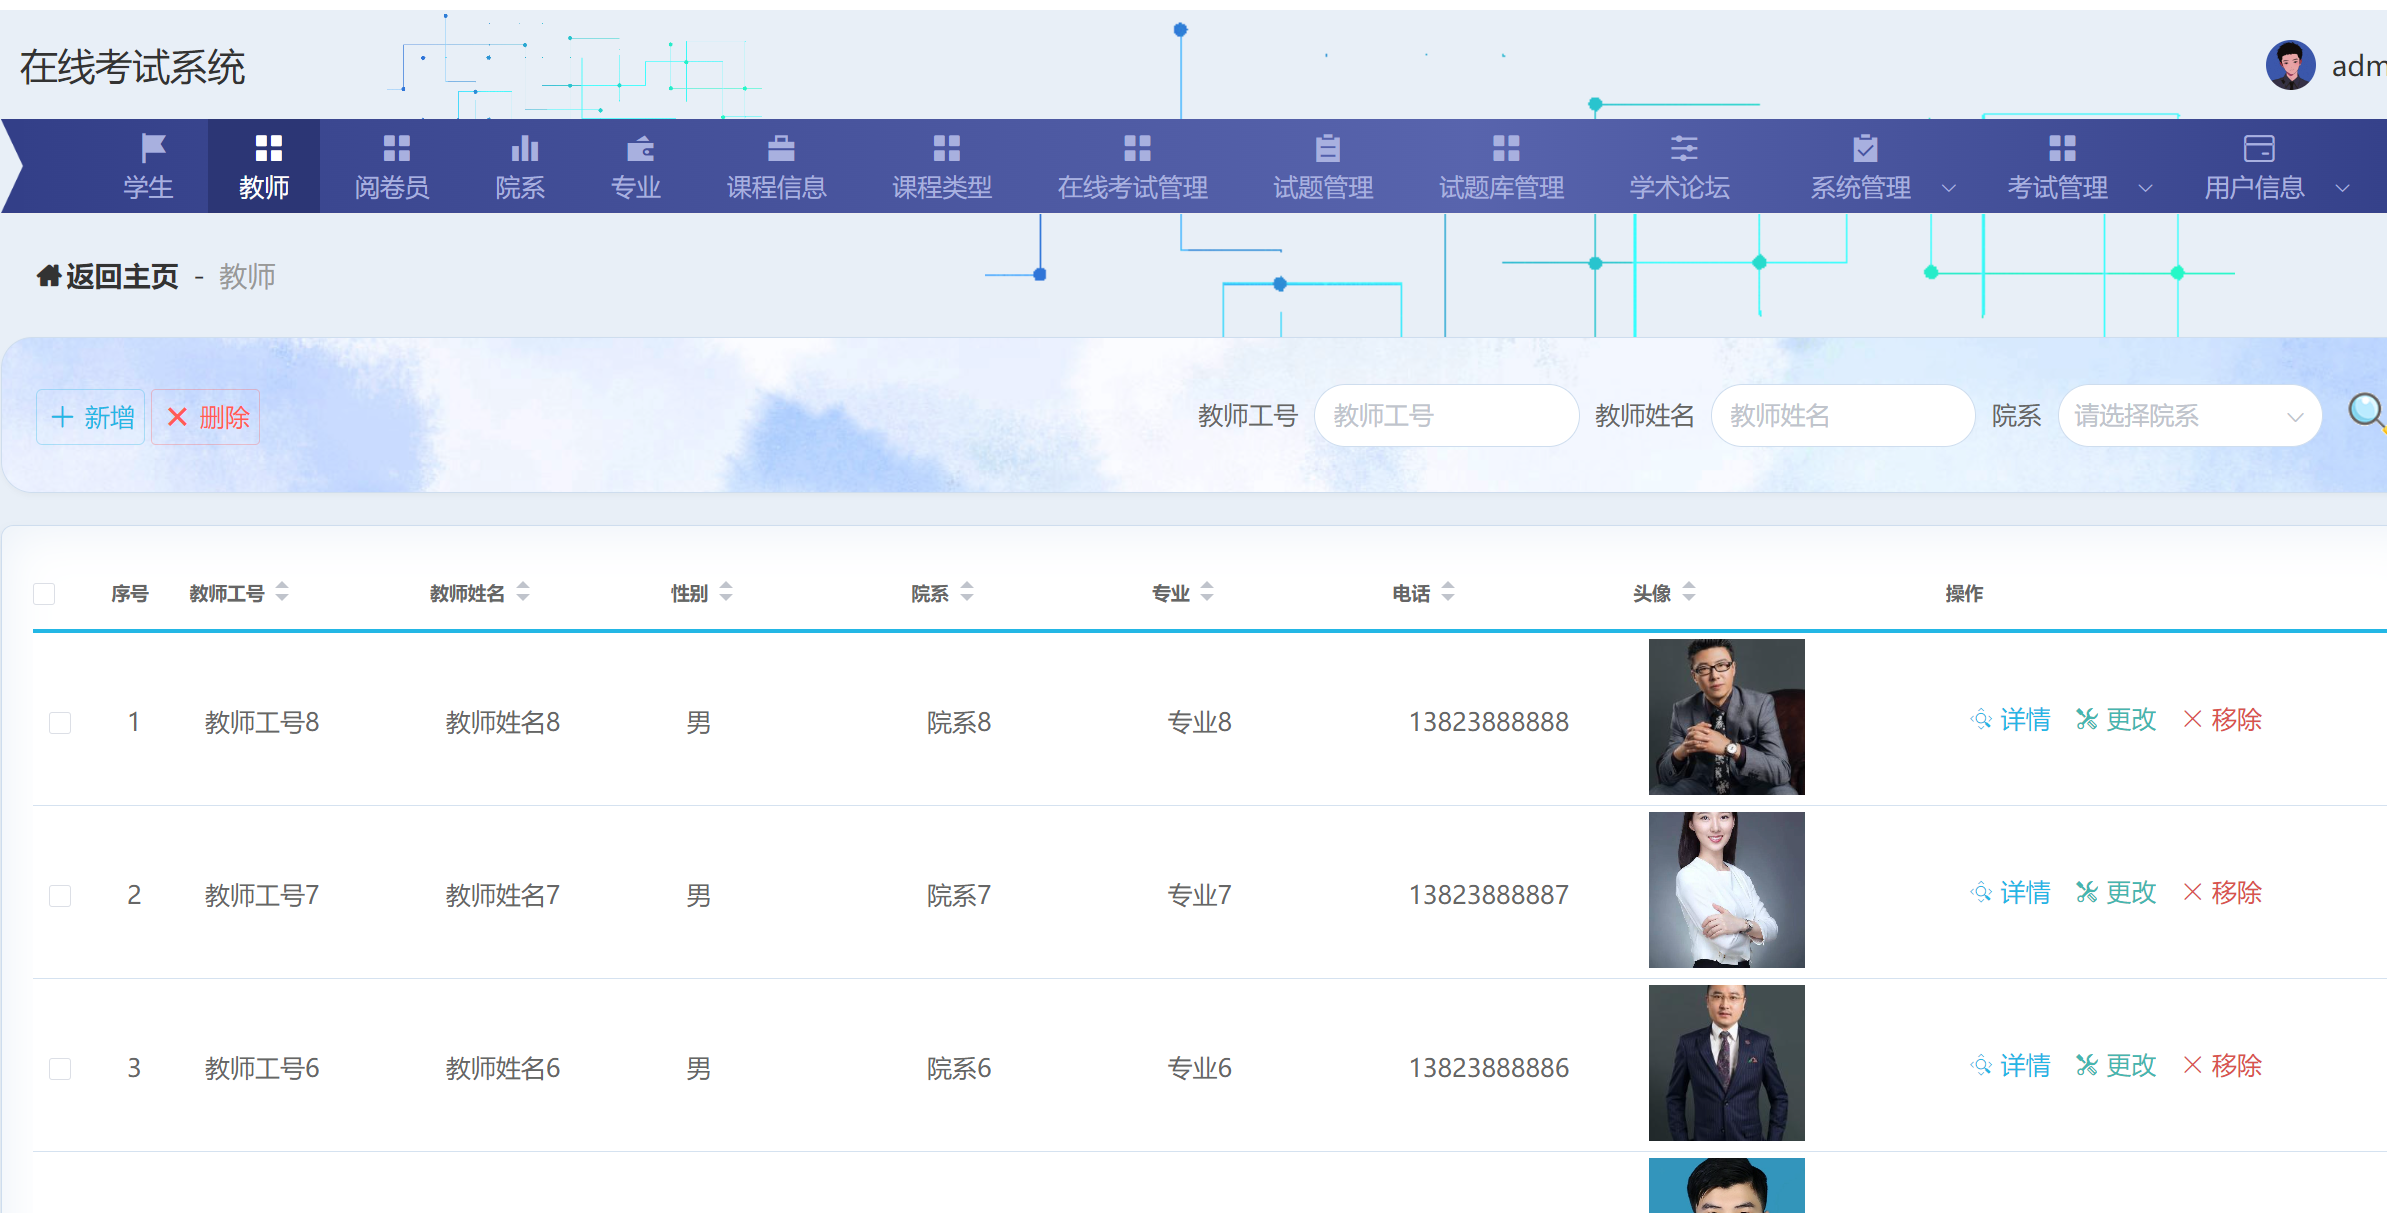Click the briefcase icon above 课程信息
Image resolution: width=2387 pixels, height=1213 pixels.
click(781, 148)
